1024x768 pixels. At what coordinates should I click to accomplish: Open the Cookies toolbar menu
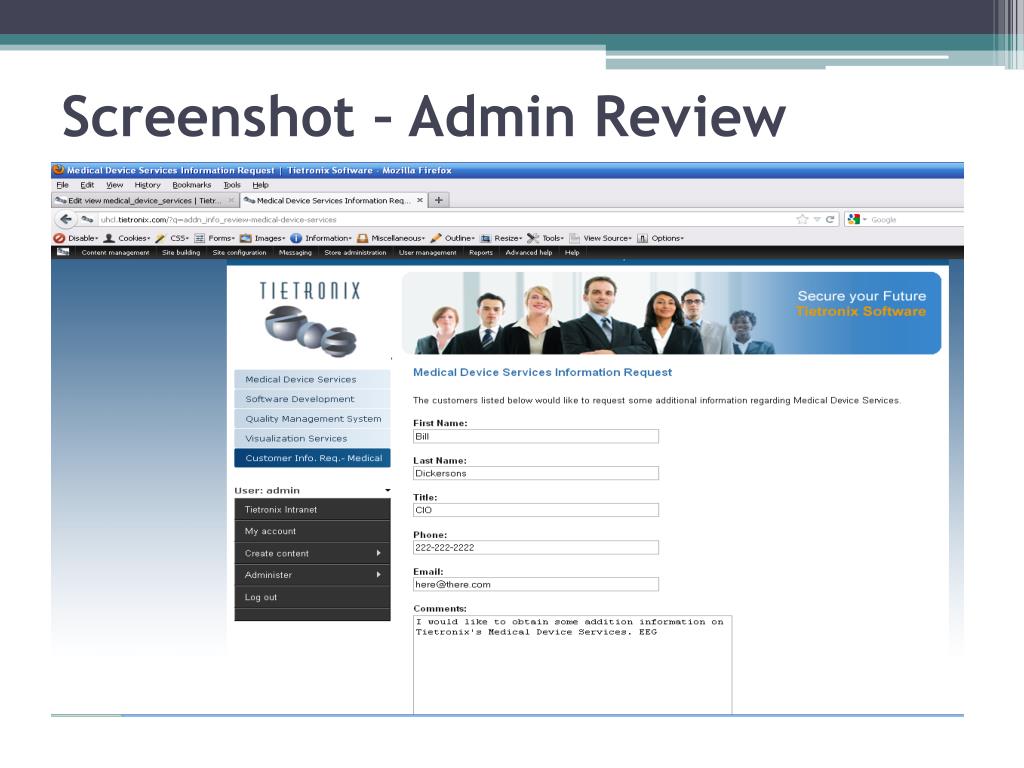pos(127,238)
